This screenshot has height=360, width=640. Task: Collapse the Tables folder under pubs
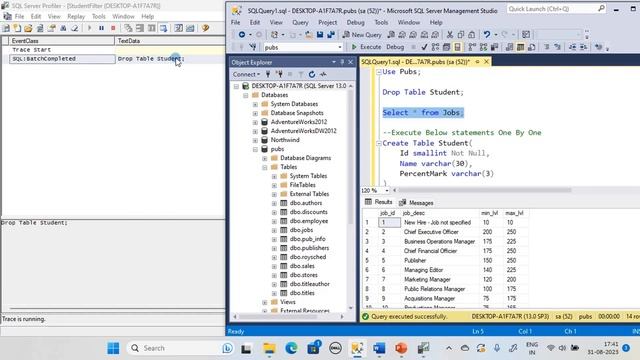264,167
